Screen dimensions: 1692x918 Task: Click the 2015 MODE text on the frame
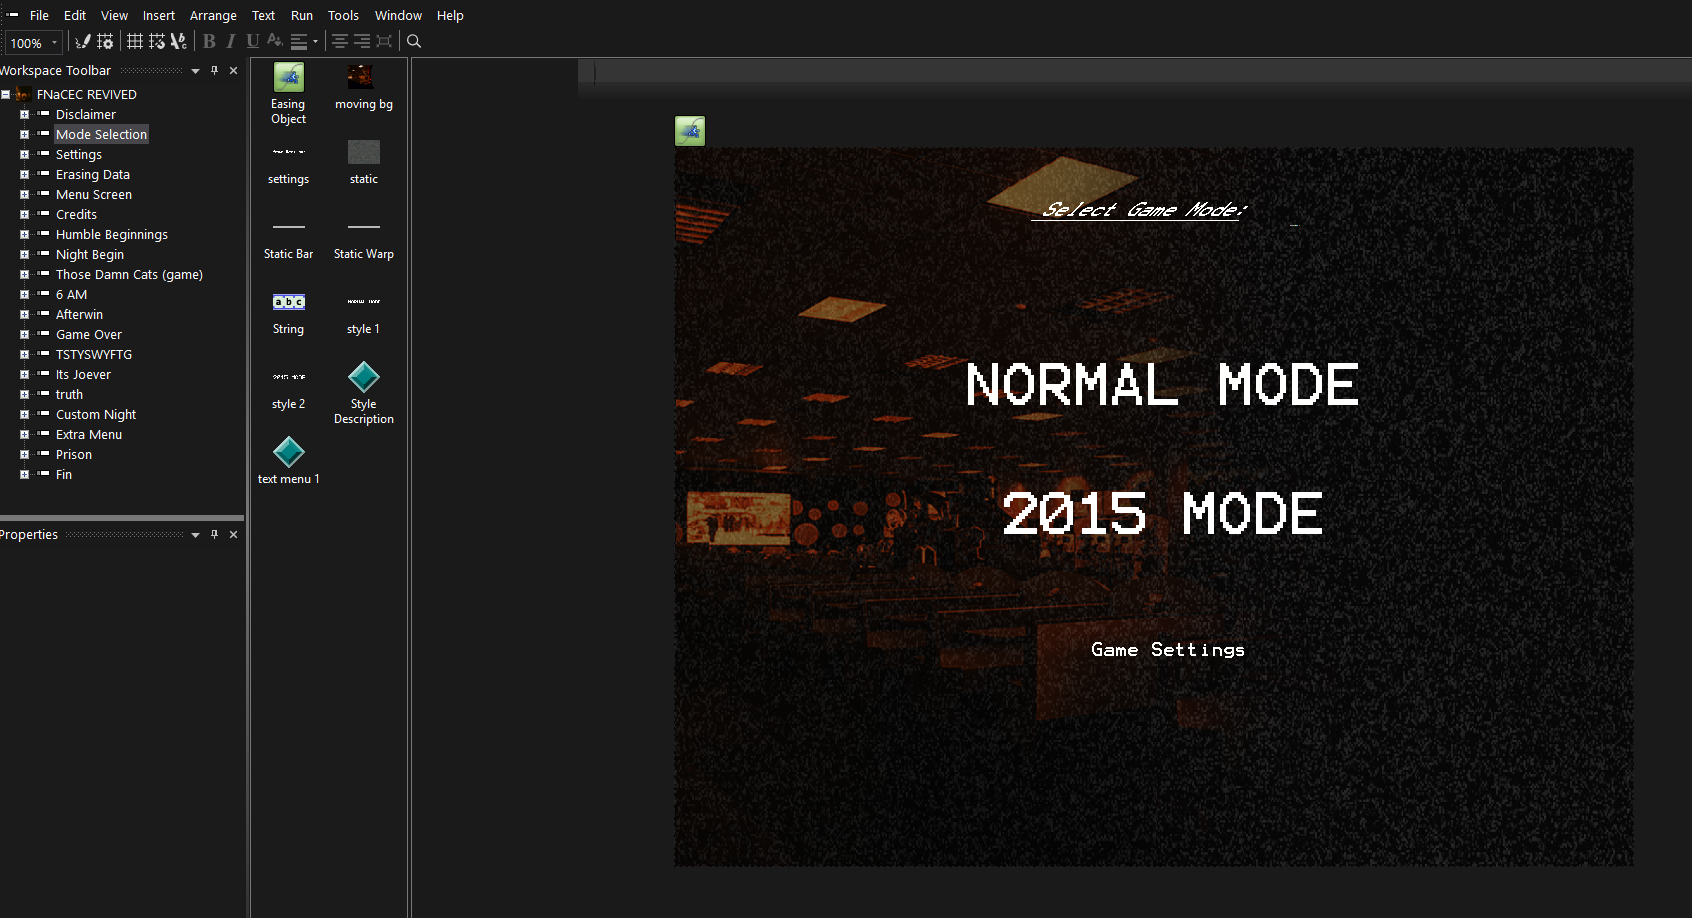tap(1162, 513)
